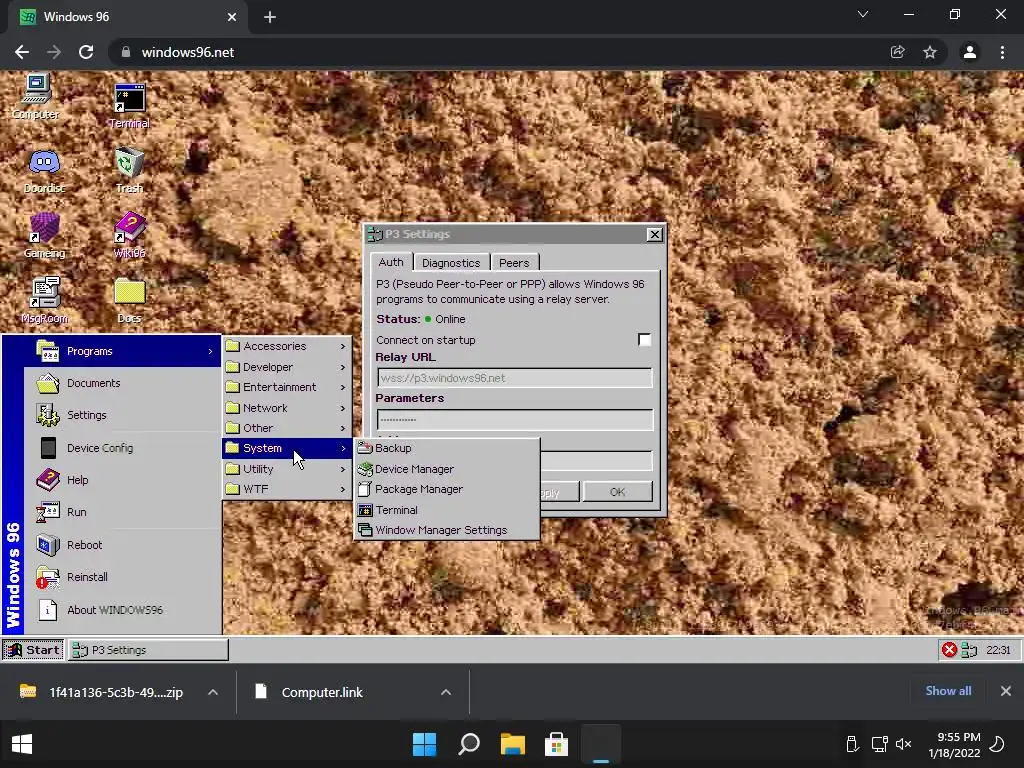The width and height of the screenshot is (1024, 768).
Task: Open options for Computer.link download
Action: (446, 692)
